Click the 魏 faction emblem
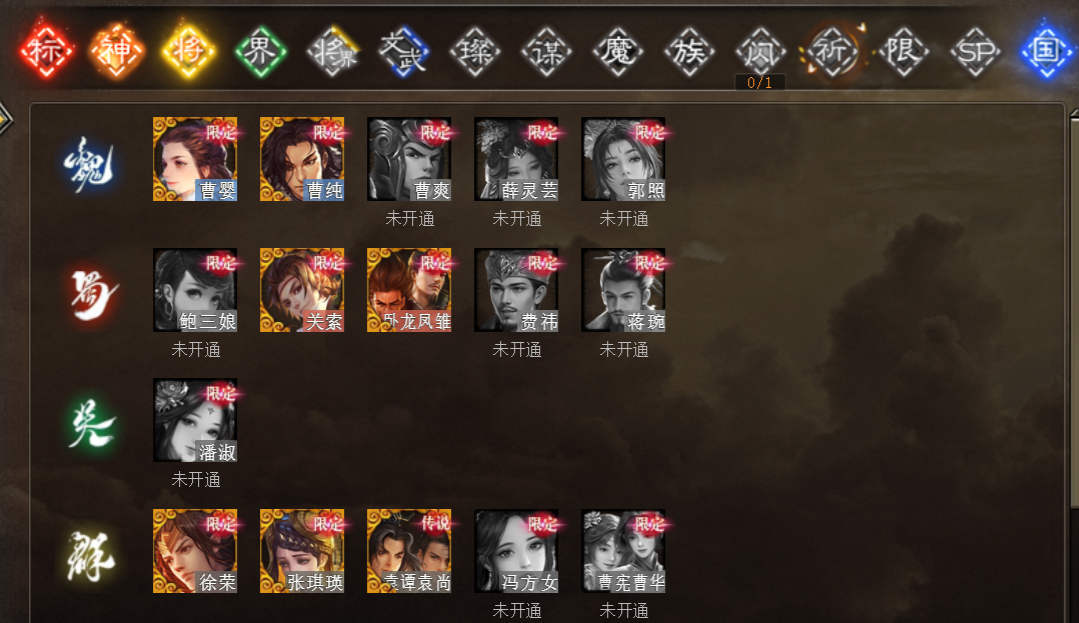1079x623 pixels. click(x=89, y=165)
